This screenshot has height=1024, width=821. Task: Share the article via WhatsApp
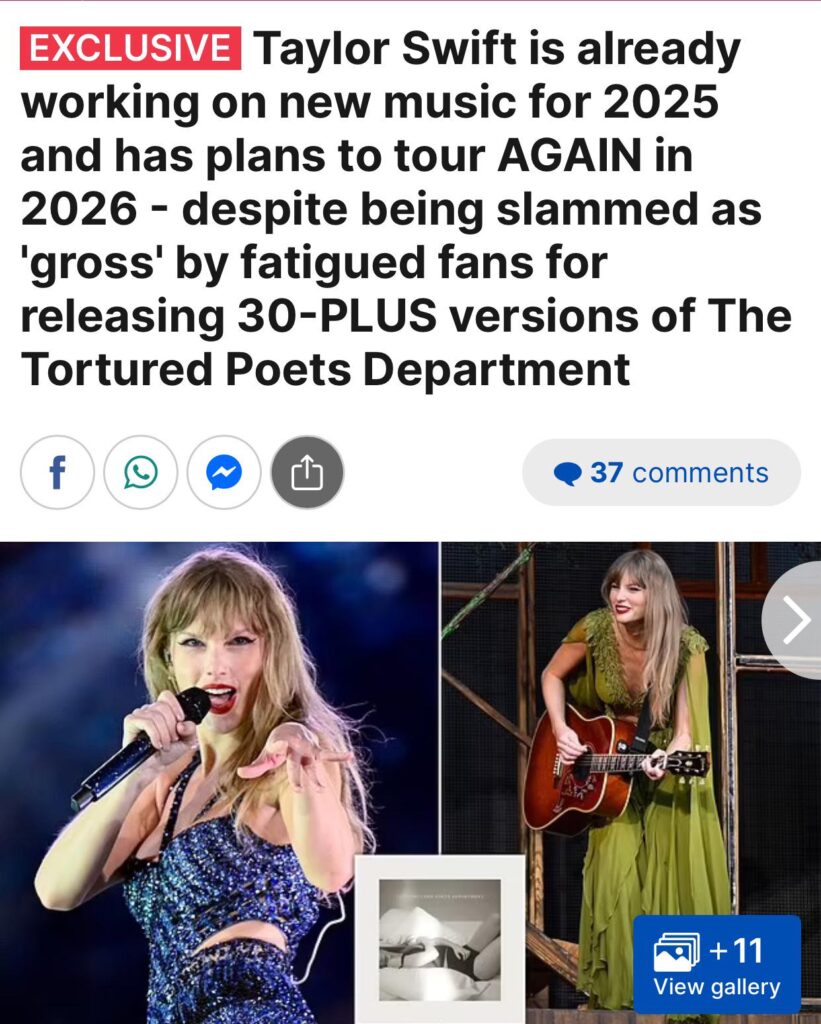tap(140, 472)
